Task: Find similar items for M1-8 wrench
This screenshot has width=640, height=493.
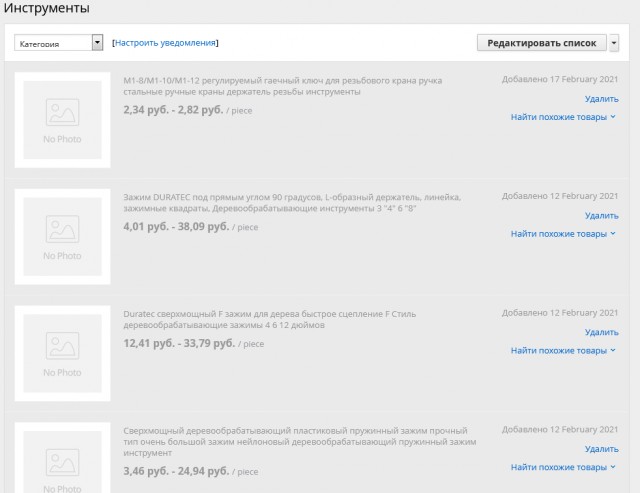Action: click(x=563, y=117)
